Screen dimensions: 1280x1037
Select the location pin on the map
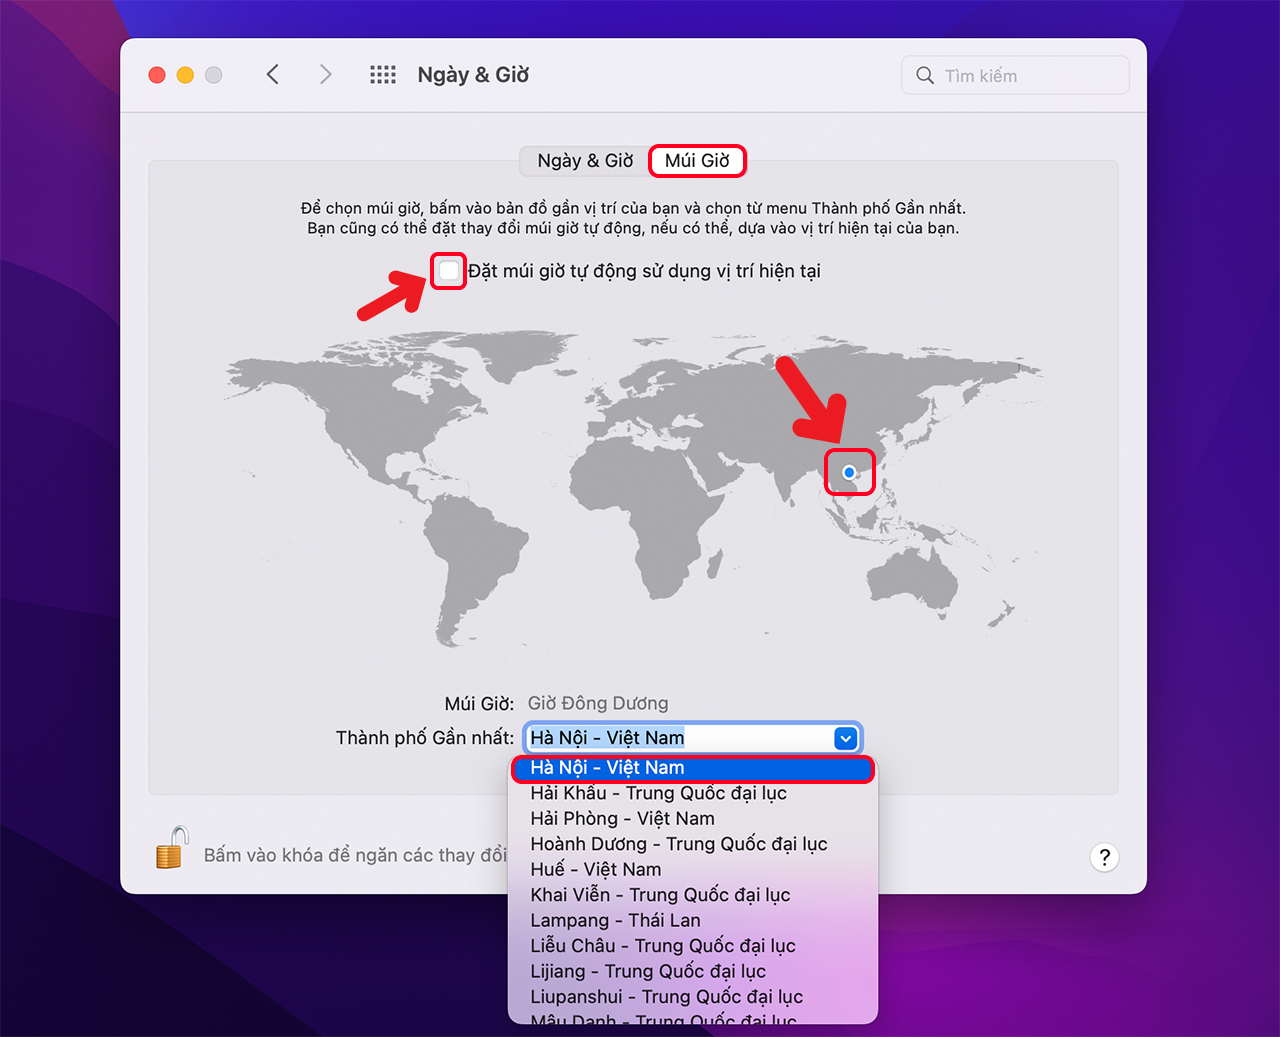[x=849, y=472]
